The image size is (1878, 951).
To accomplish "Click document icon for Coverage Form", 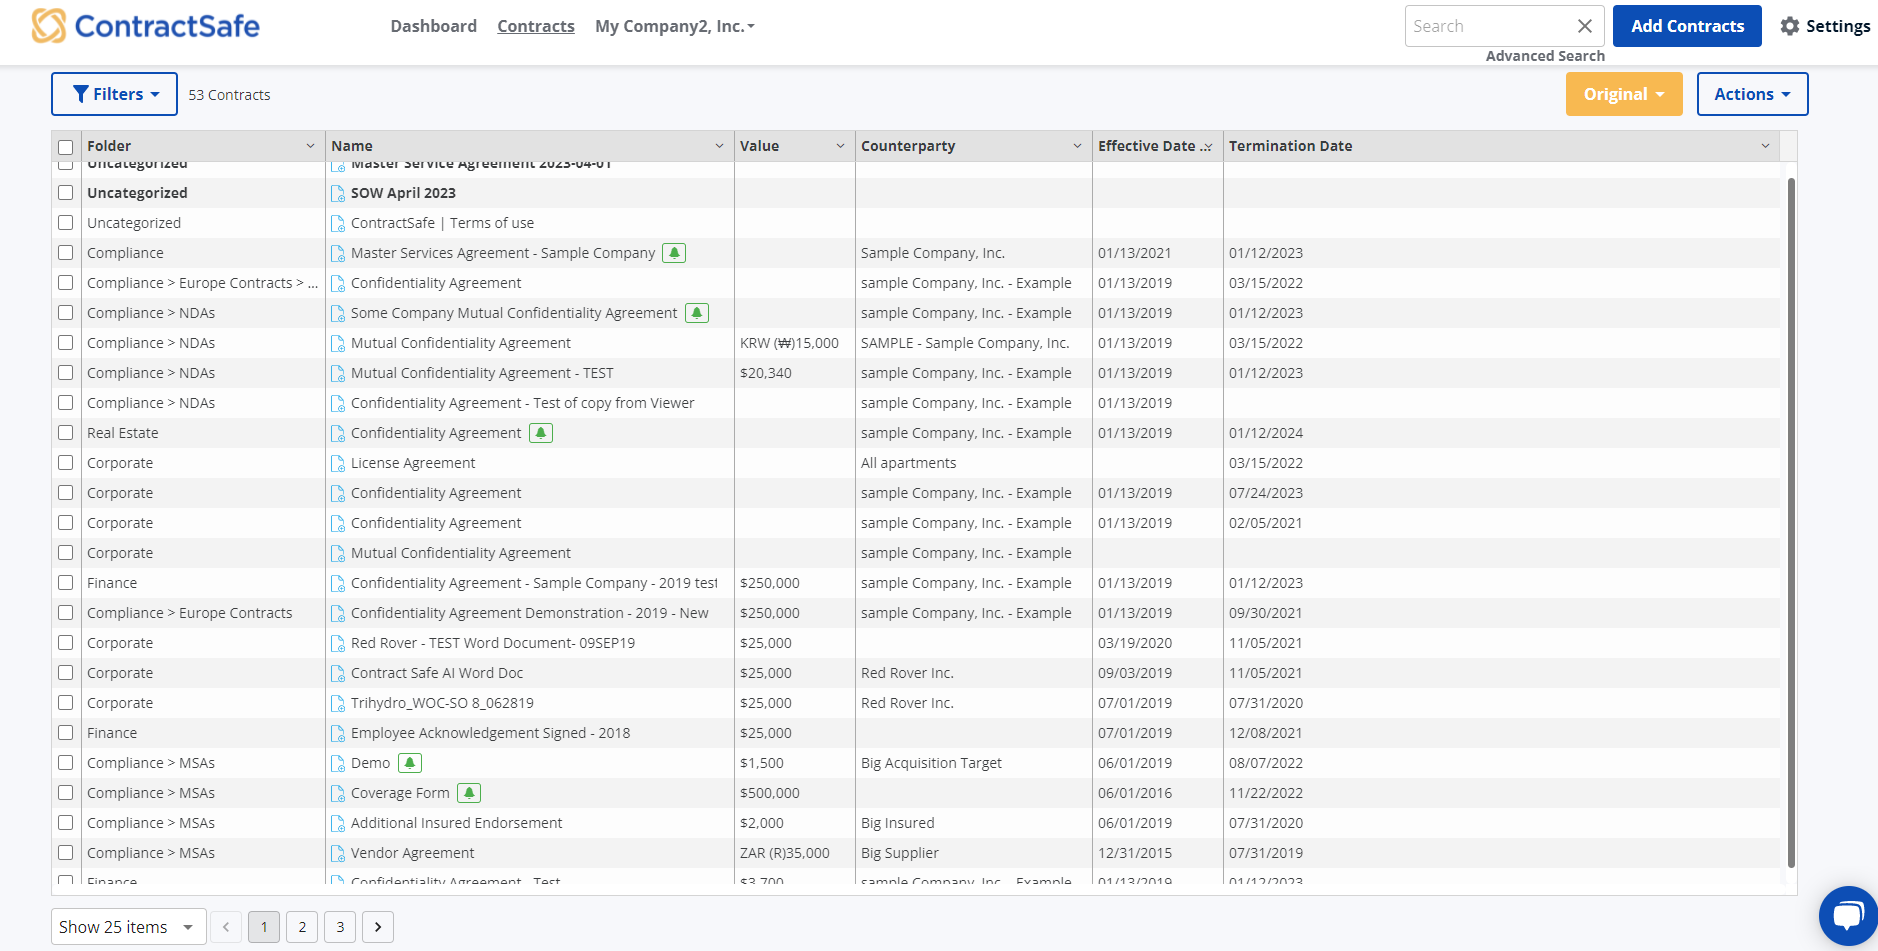I will click(338, 793).
